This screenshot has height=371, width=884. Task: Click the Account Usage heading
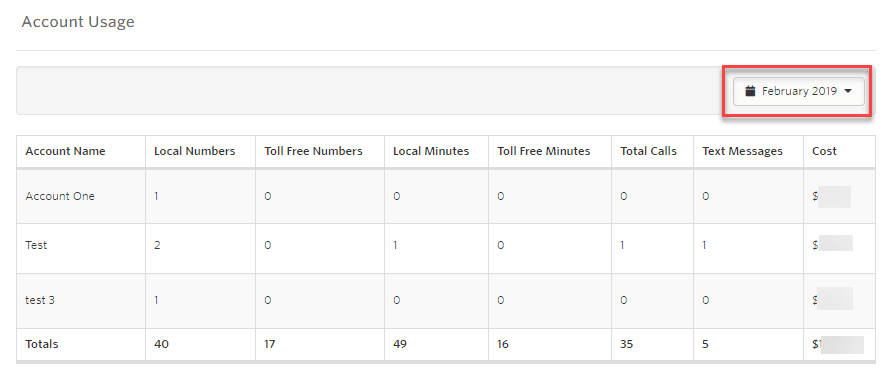[78, 22]
